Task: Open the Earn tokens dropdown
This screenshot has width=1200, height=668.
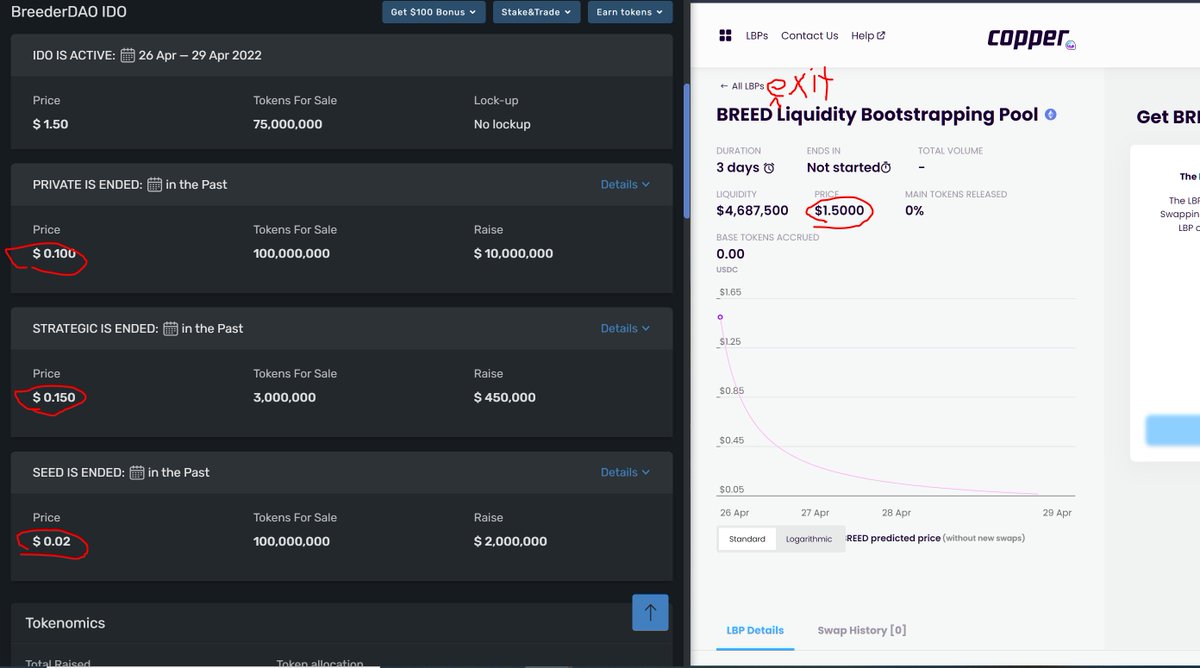Action: [x=629, y=12]
